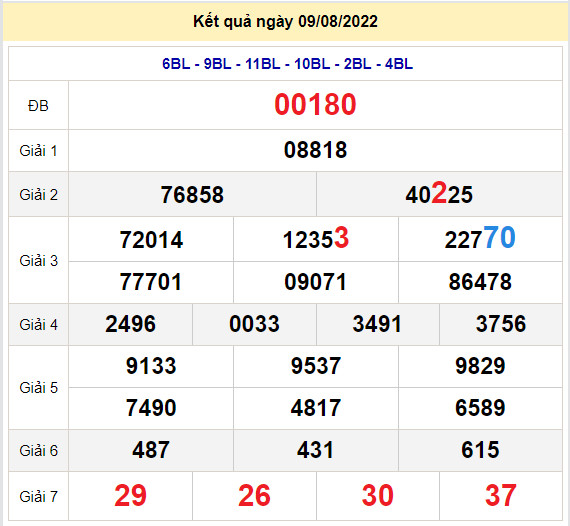Select Giải 5 number 6589
Viewport: 570px width, 526px height.
480,407
